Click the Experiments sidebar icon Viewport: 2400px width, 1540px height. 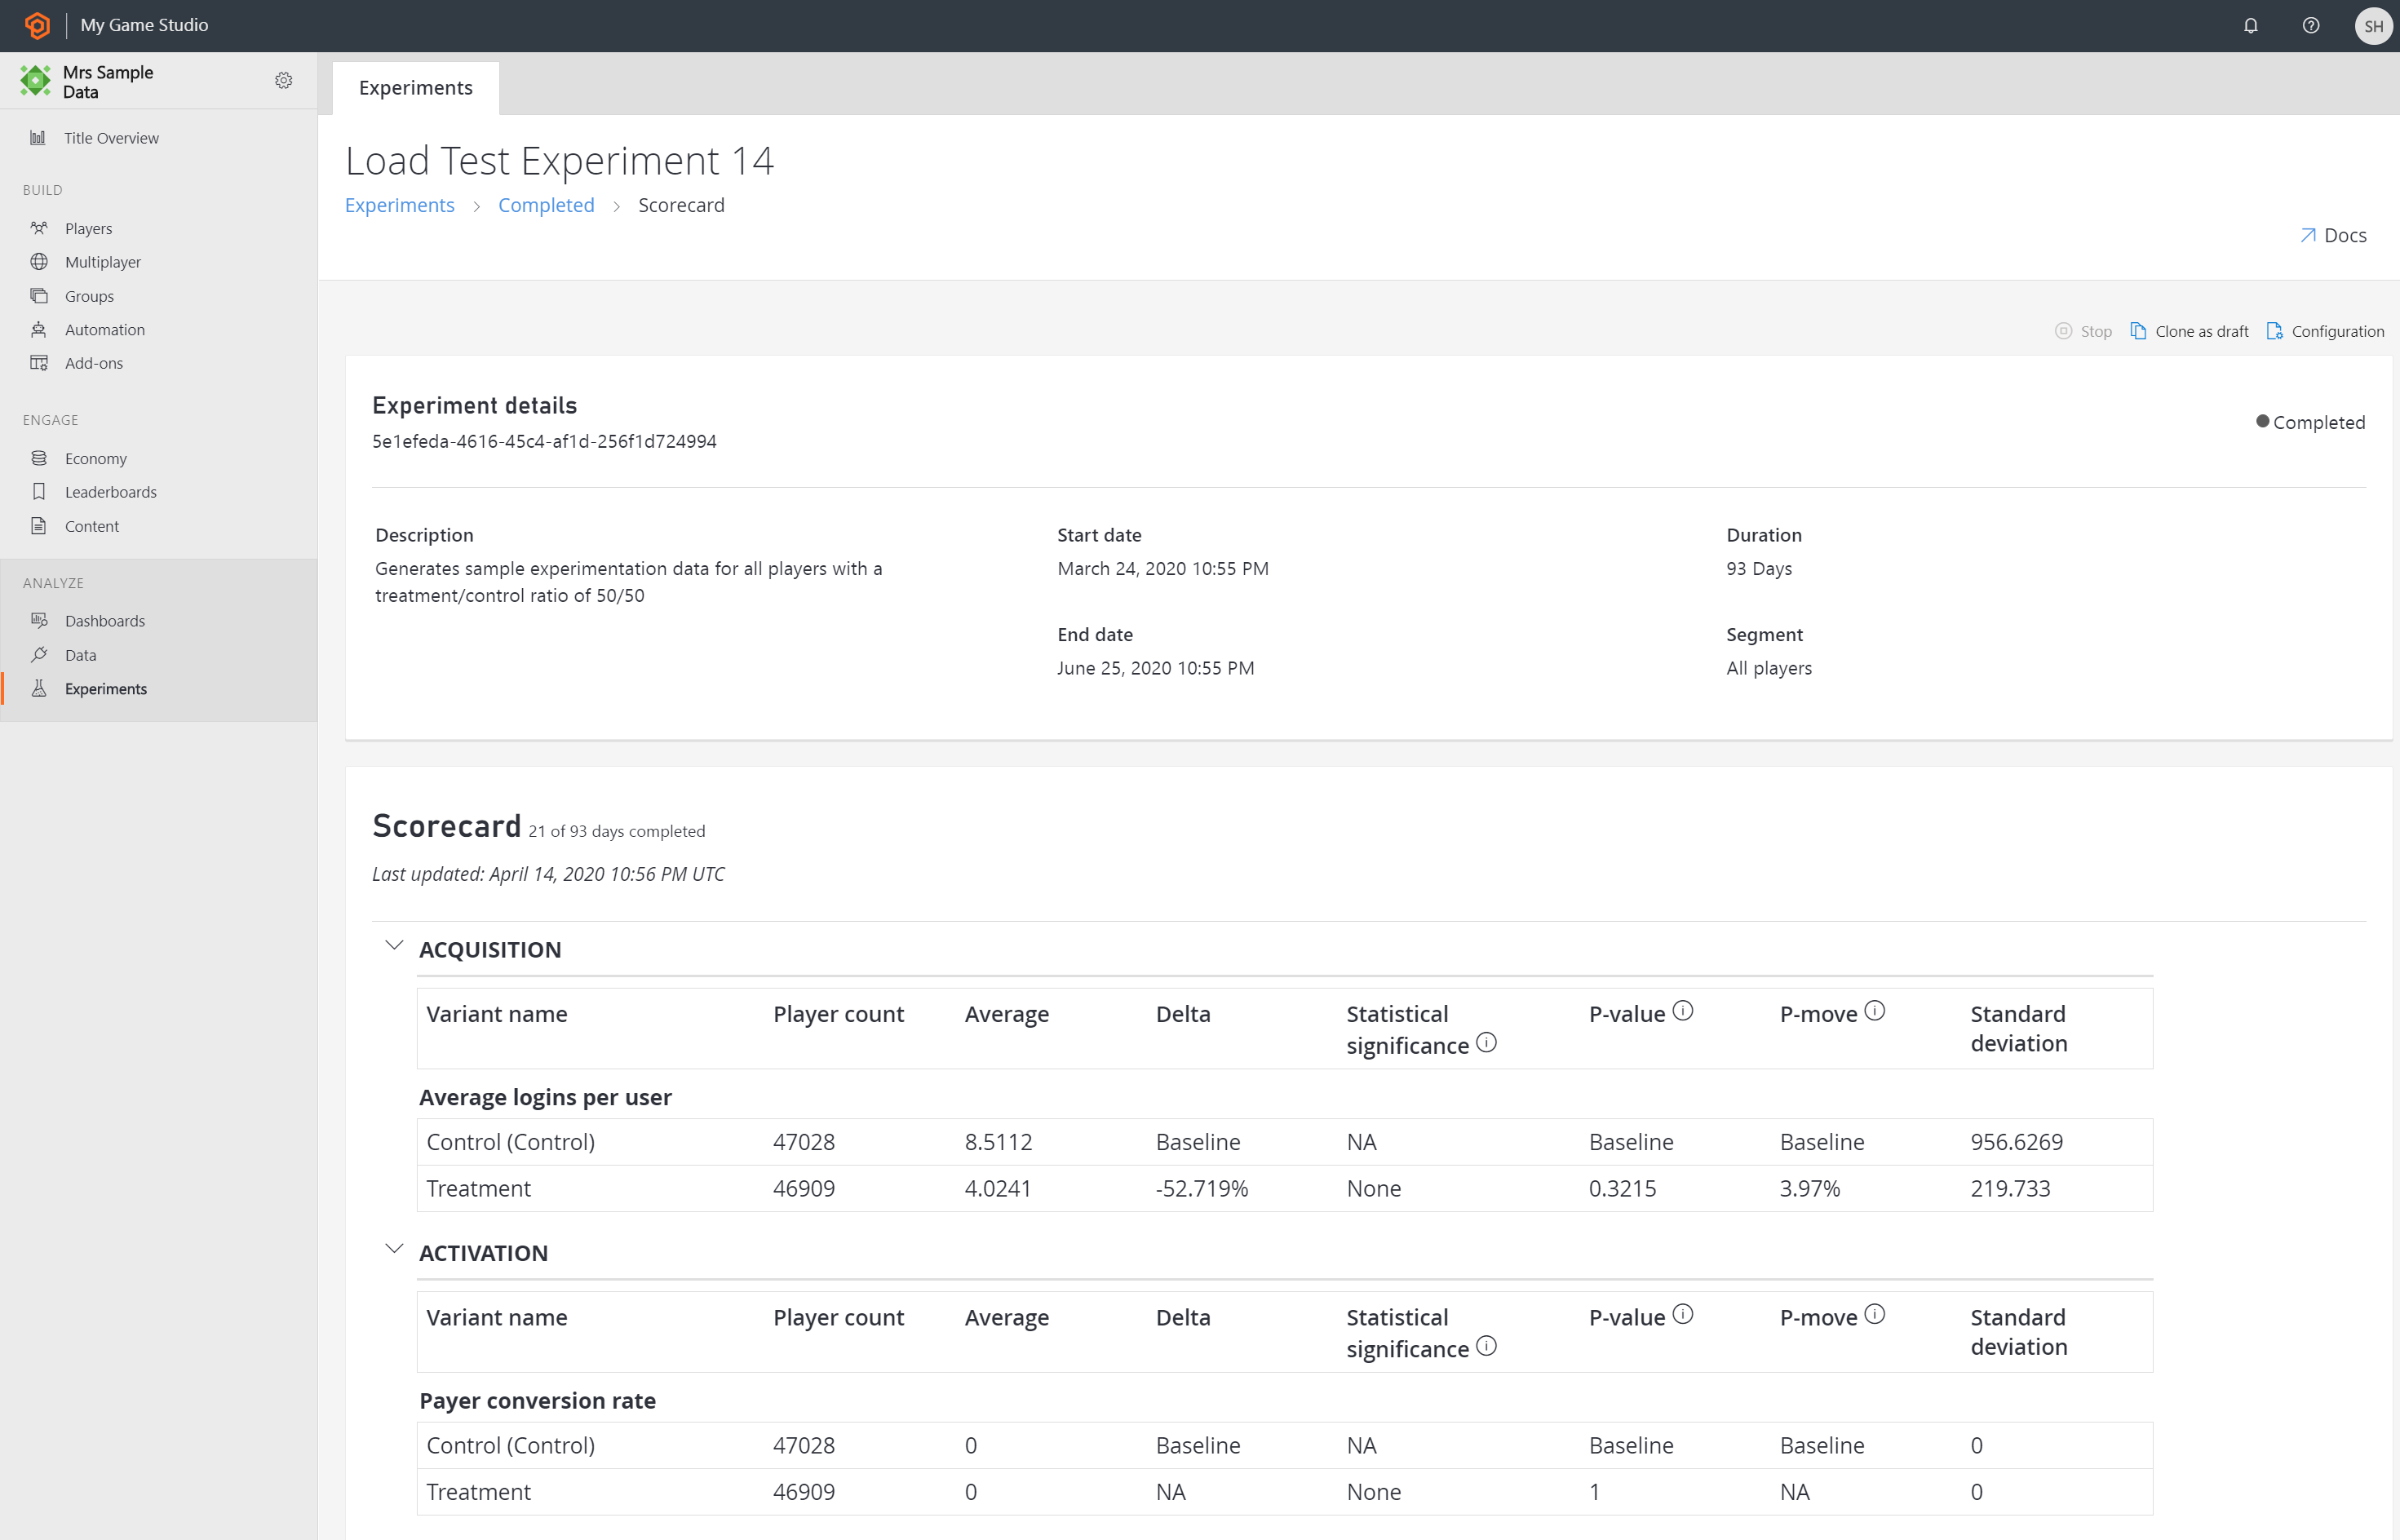37,688
